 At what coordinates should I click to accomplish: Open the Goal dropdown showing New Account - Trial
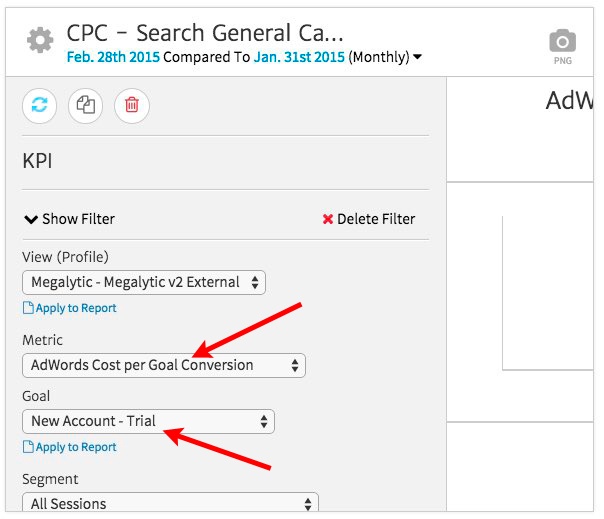(x=148, y=422)
